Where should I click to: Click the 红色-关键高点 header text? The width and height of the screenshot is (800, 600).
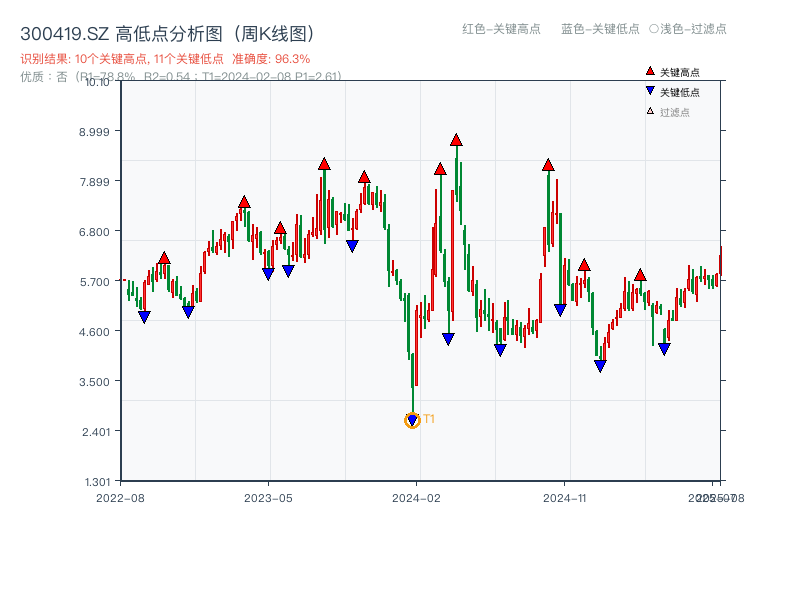501,29
